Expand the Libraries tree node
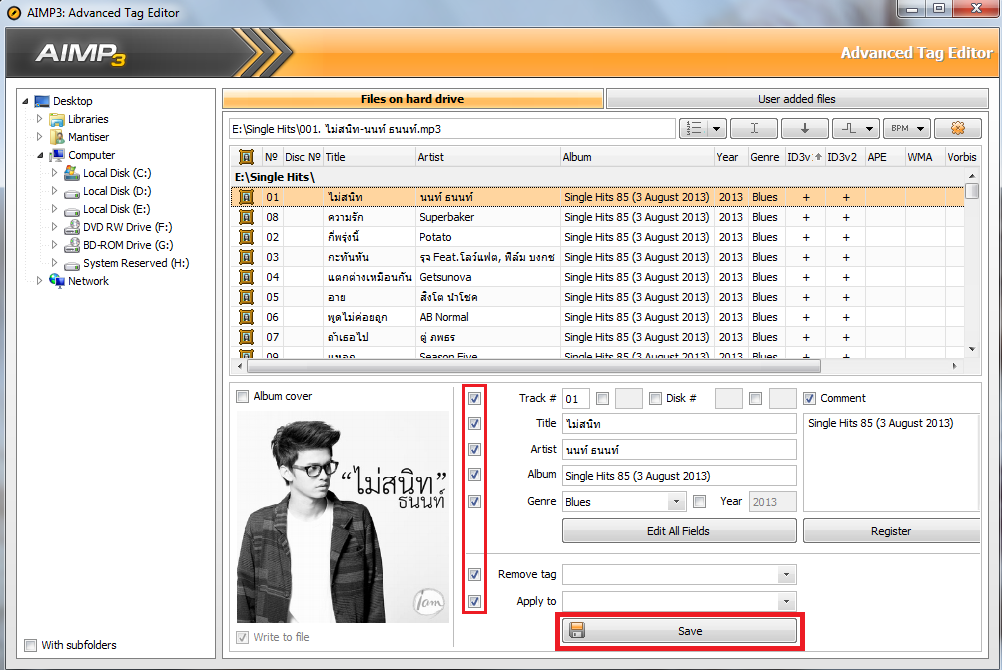 (40, 119)
